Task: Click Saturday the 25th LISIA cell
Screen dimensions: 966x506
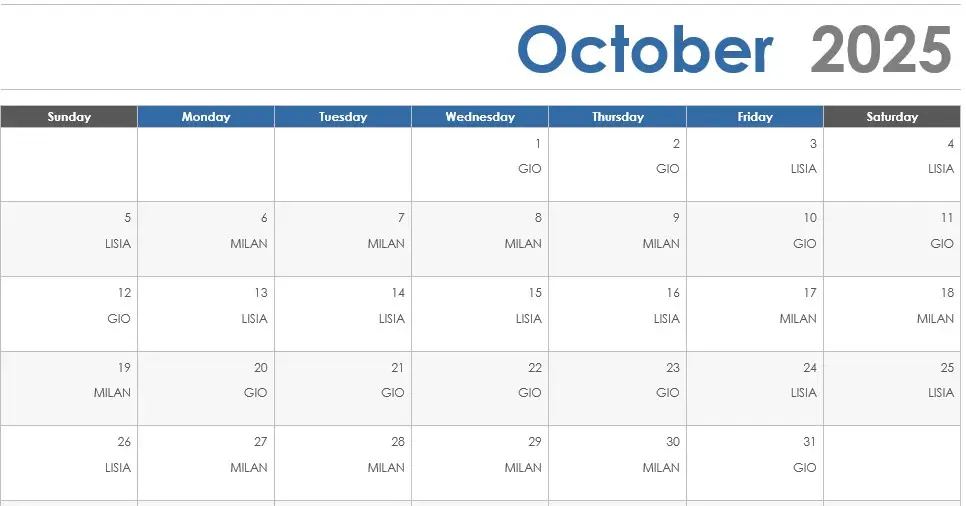Action: coord(892,389)
